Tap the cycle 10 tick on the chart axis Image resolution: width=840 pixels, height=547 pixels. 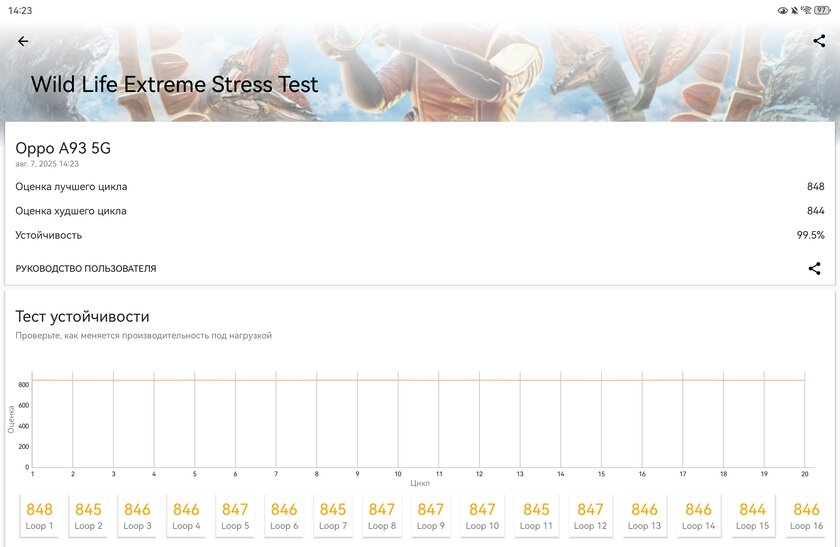(x=398, y=474)
